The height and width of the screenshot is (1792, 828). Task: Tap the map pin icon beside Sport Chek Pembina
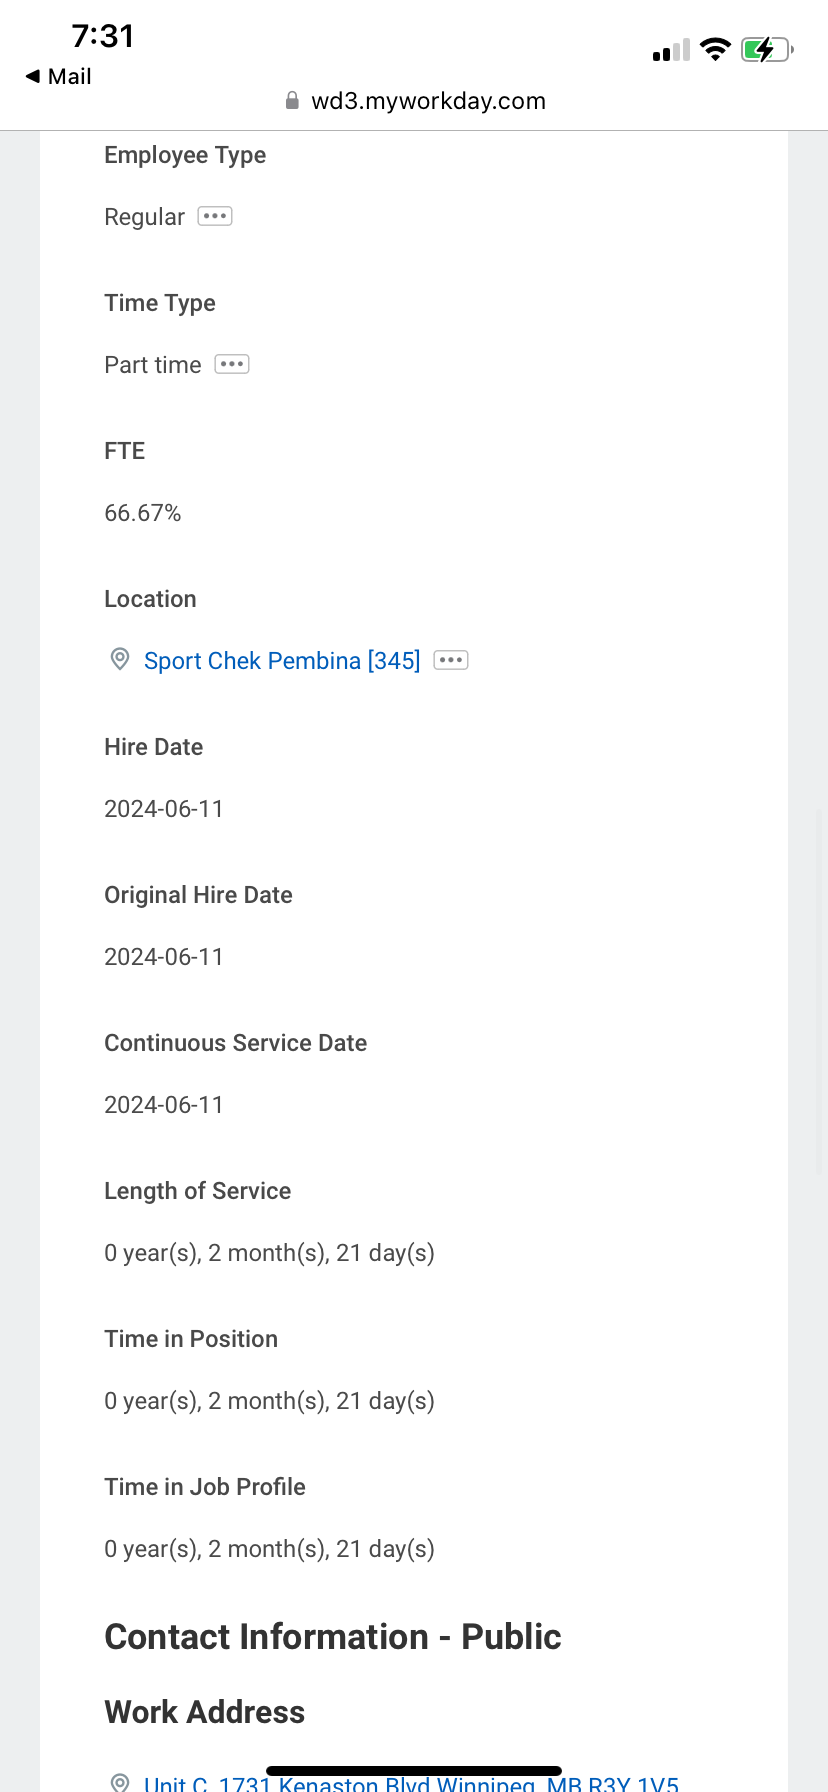pyautogui.click(x=120, y=659)
